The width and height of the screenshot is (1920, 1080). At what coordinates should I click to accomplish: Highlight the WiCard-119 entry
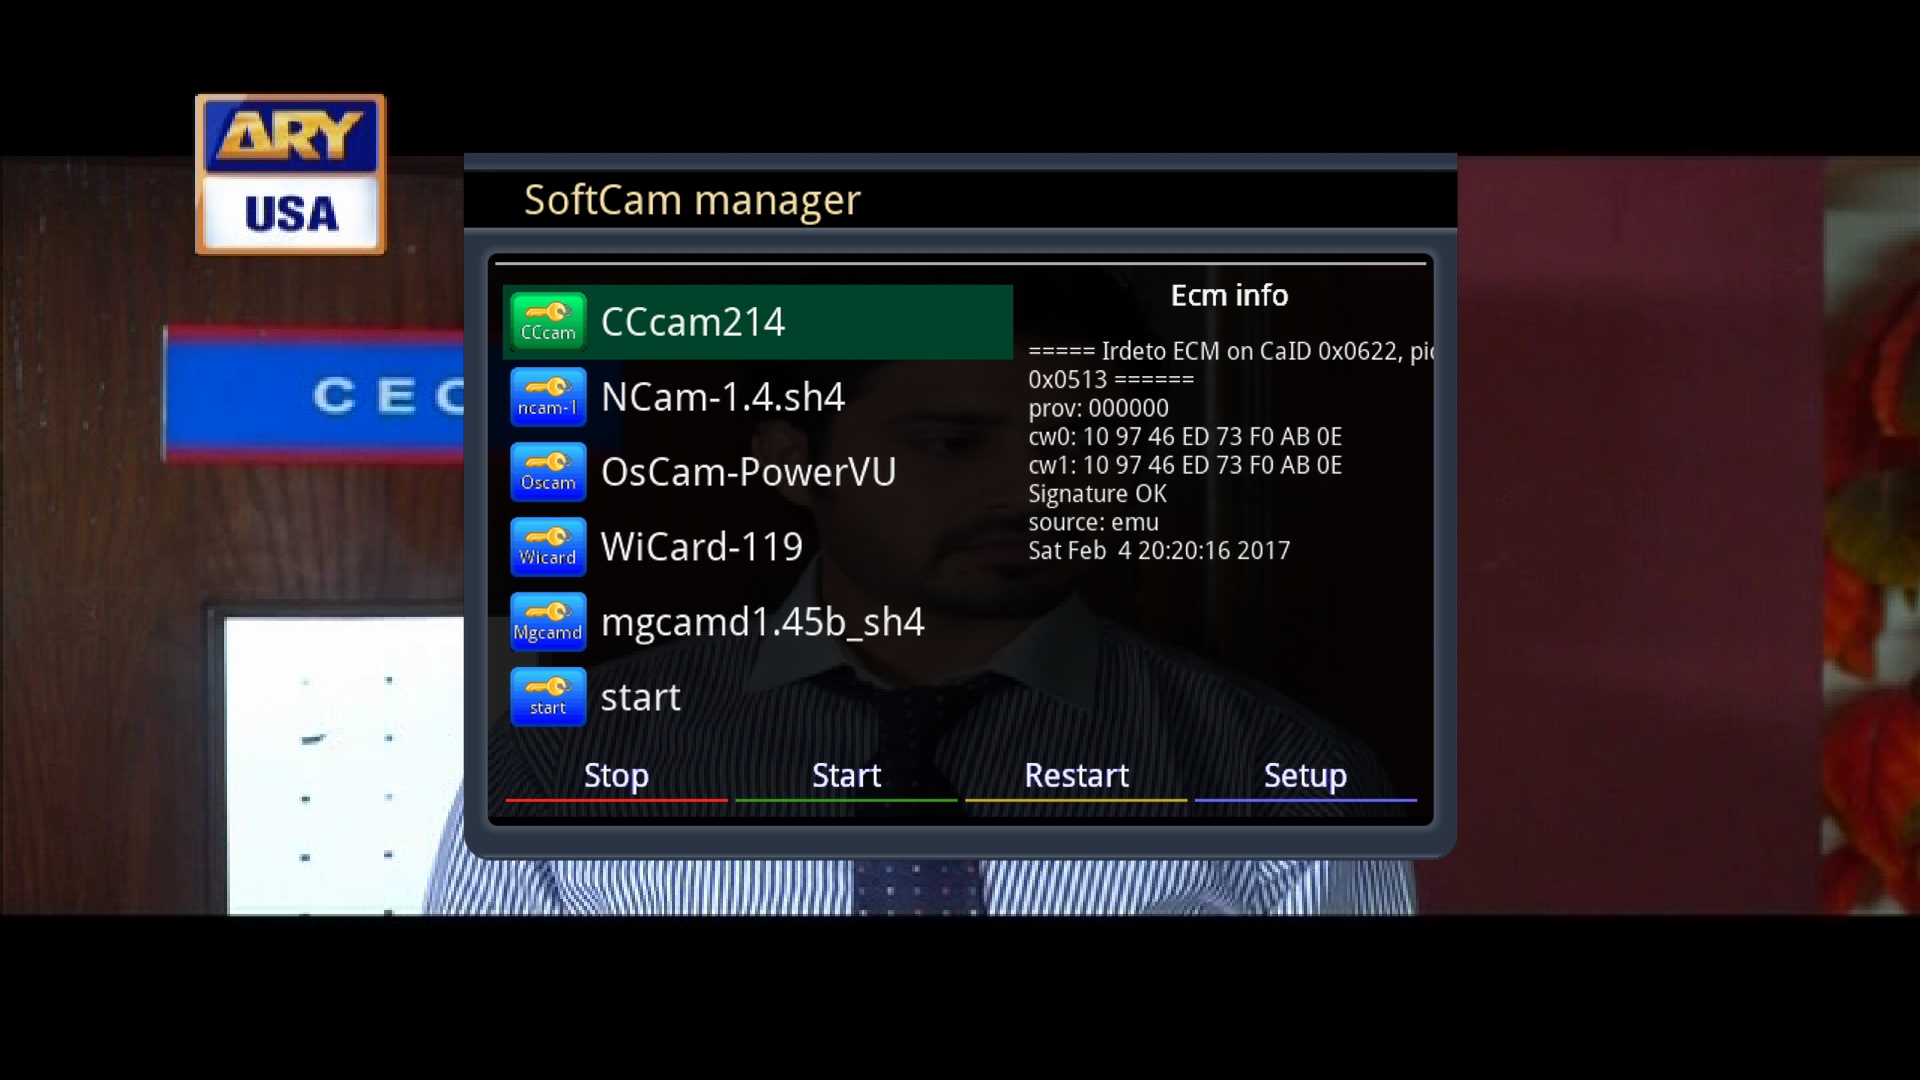point(701,547)
